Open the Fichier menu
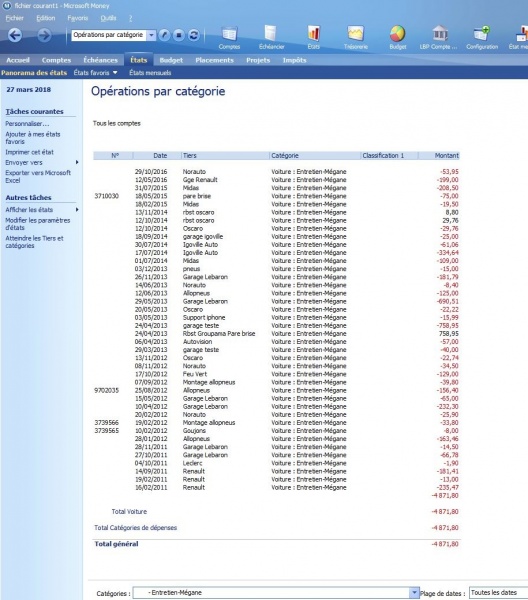The image size is (528, 600). 15,18
